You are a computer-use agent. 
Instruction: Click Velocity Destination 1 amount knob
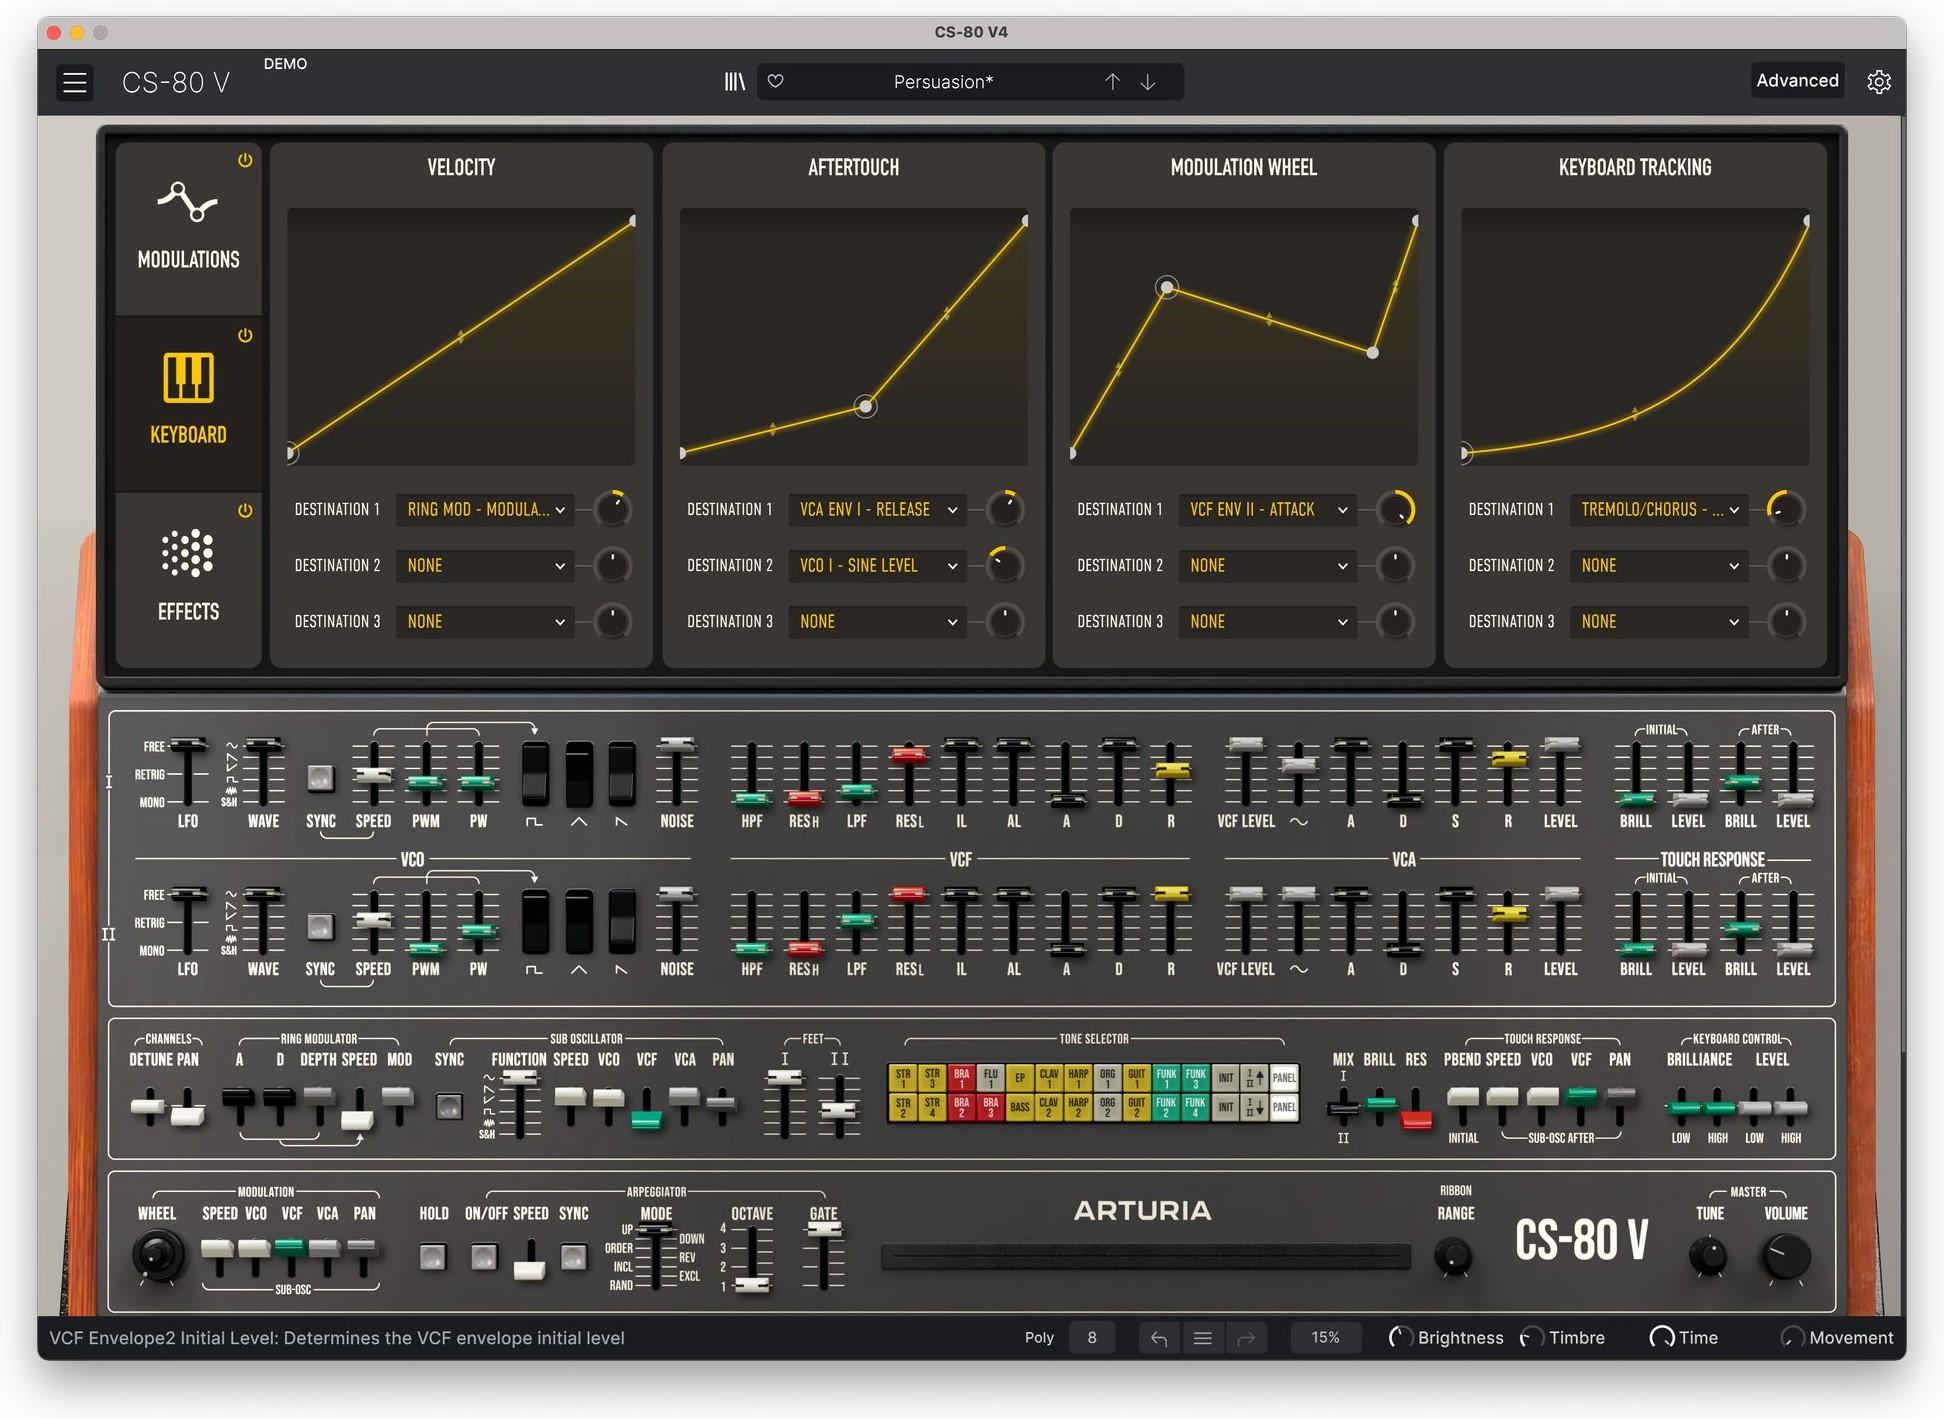pyautogui.click(x=612, y=510)
